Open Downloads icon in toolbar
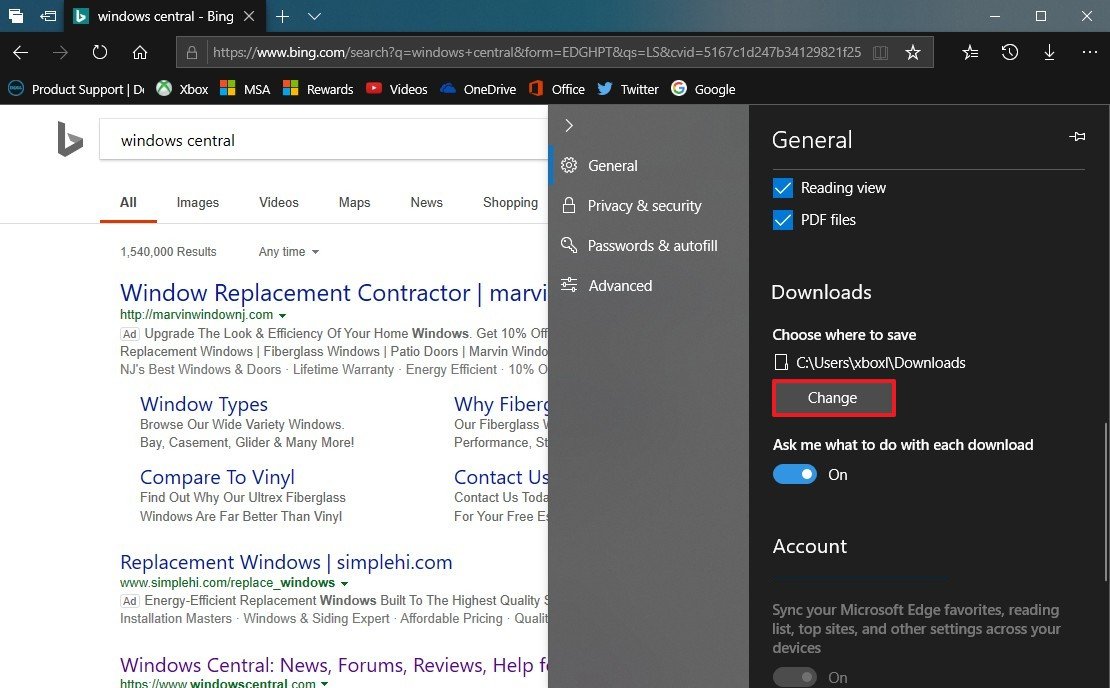Screen dimensions: 1110x688 pyautogui.click(x=1050, y=52)
